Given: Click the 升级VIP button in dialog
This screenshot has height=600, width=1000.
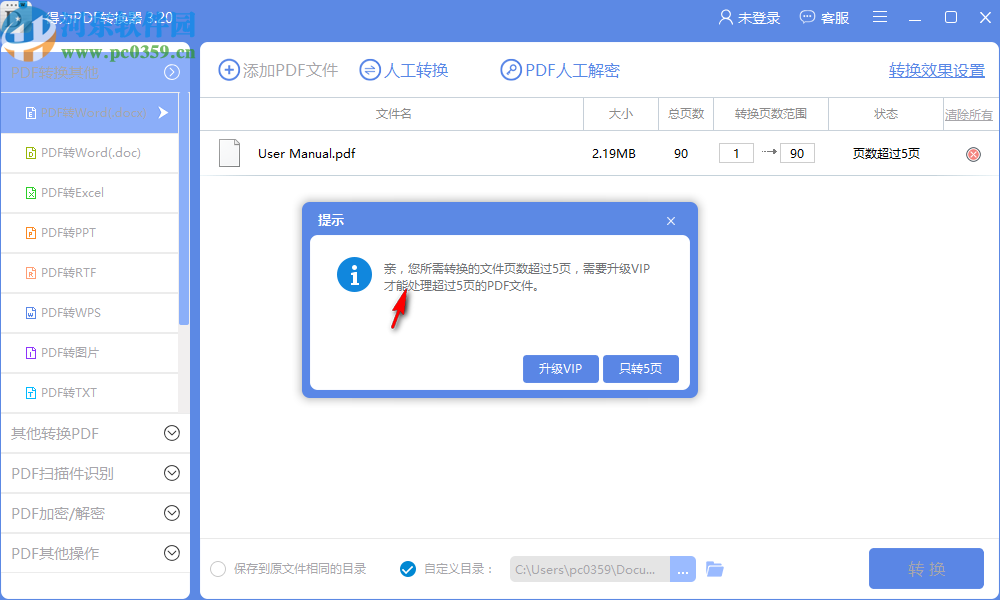Looking at the screenshot, I should point(561,368).
